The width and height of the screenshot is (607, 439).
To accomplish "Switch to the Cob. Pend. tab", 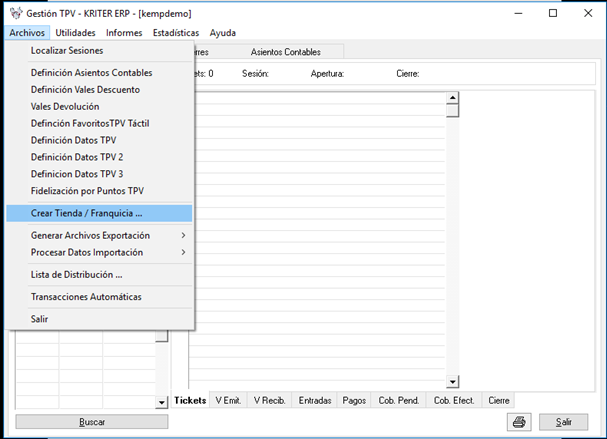I will (x=399, y=400).
